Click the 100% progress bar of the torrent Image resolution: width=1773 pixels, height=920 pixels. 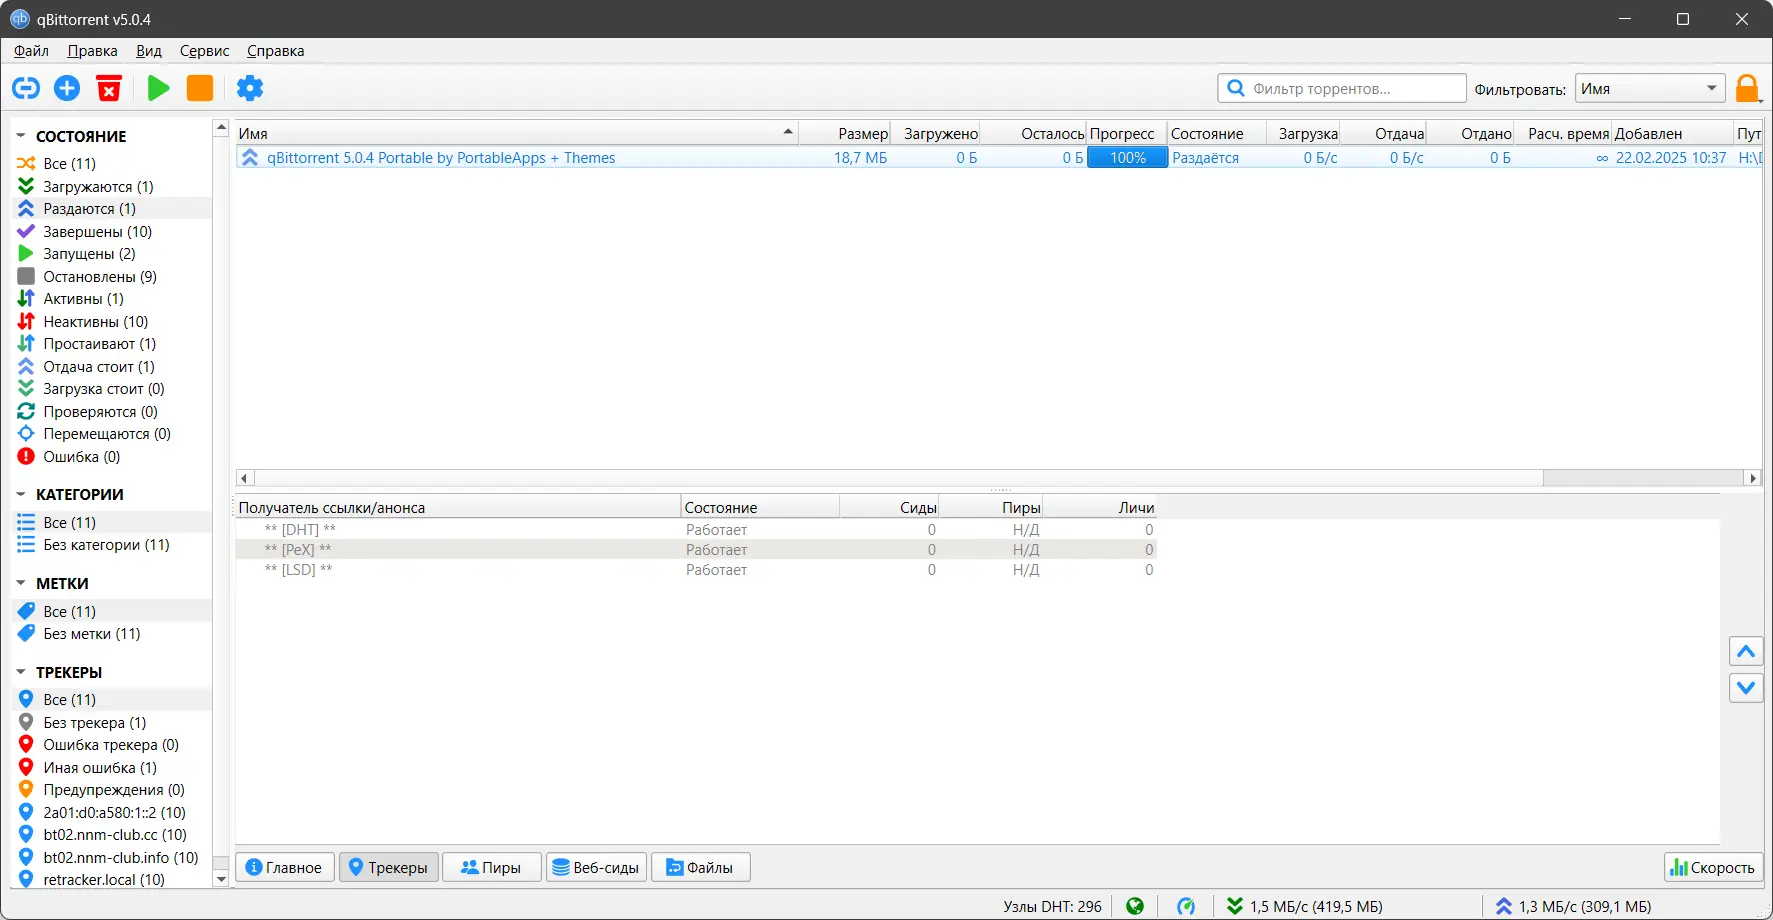(1127, 158)
